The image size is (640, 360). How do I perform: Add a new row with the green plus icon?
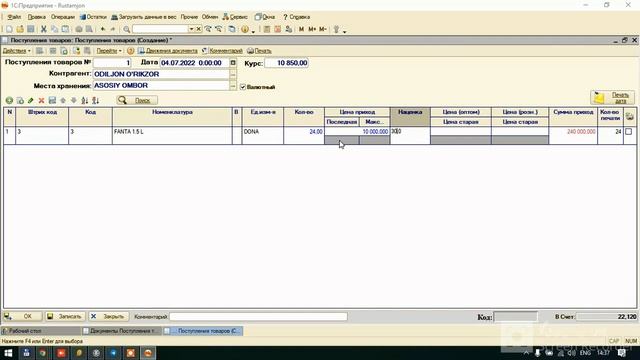[9, 100]
